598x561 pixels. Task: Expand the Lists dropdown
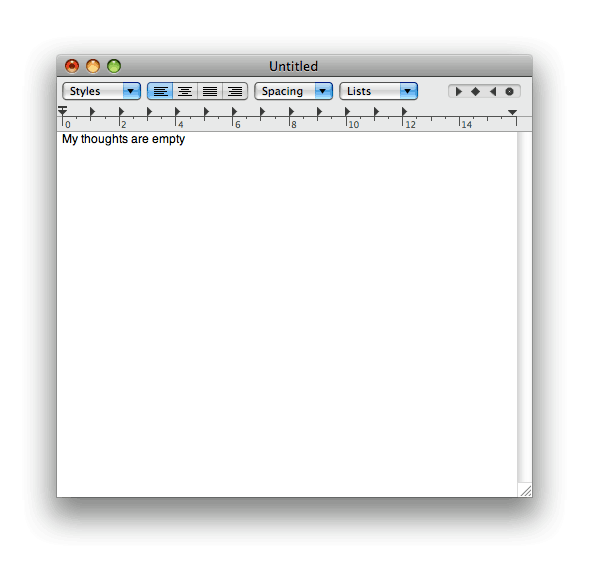click(x=379, y=92)
